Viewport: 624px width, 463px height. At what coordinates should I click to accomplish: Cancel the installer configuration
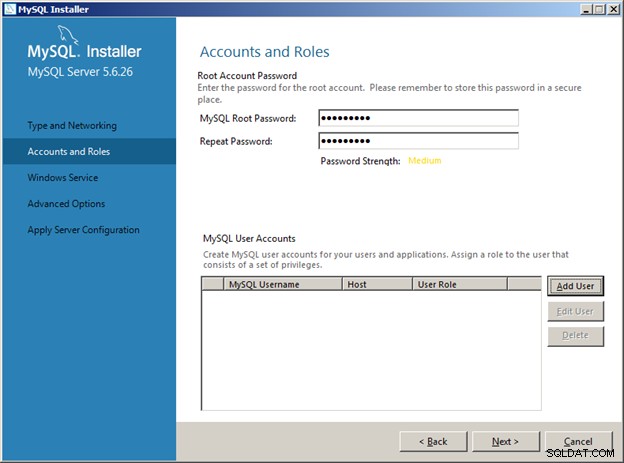pos(578,442)
